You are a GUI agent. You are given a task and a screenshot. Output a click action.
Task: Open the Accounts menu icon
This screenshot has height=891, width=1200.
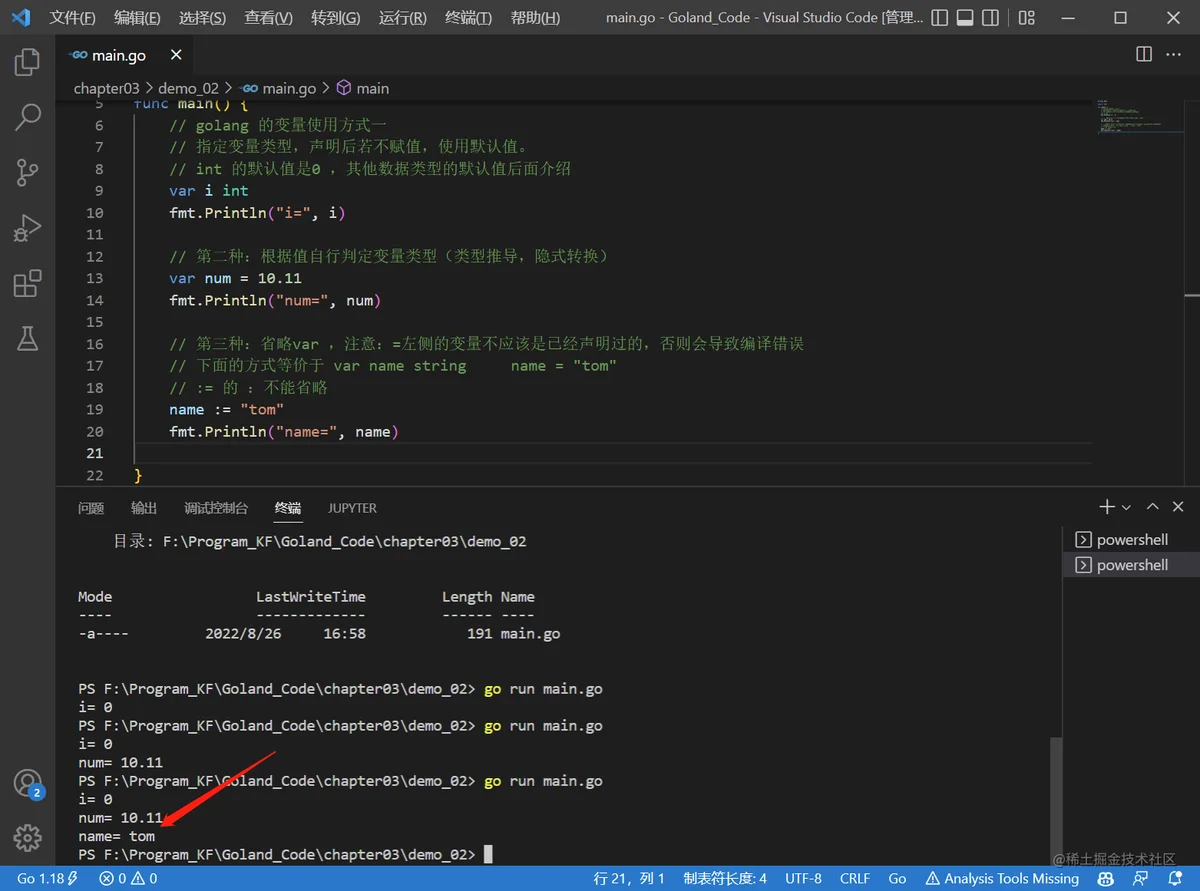pos(27,783)
